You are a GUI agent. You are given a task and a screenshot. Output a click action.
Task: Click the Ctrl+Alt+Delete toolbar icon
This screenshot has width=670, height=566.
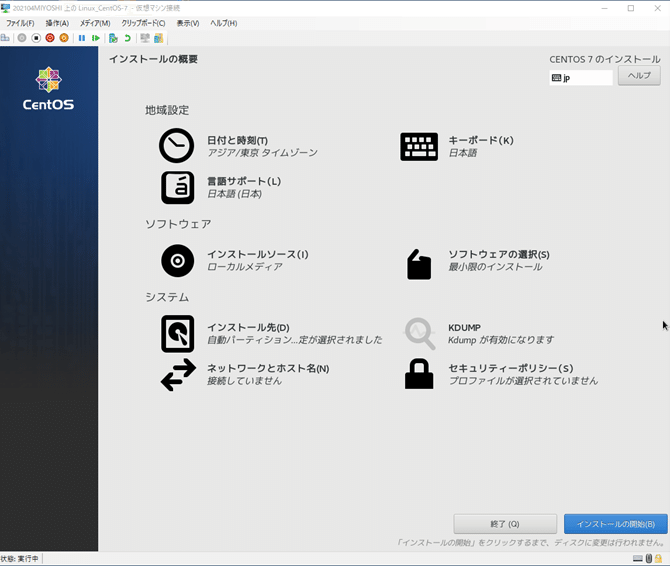click(5, 38)
